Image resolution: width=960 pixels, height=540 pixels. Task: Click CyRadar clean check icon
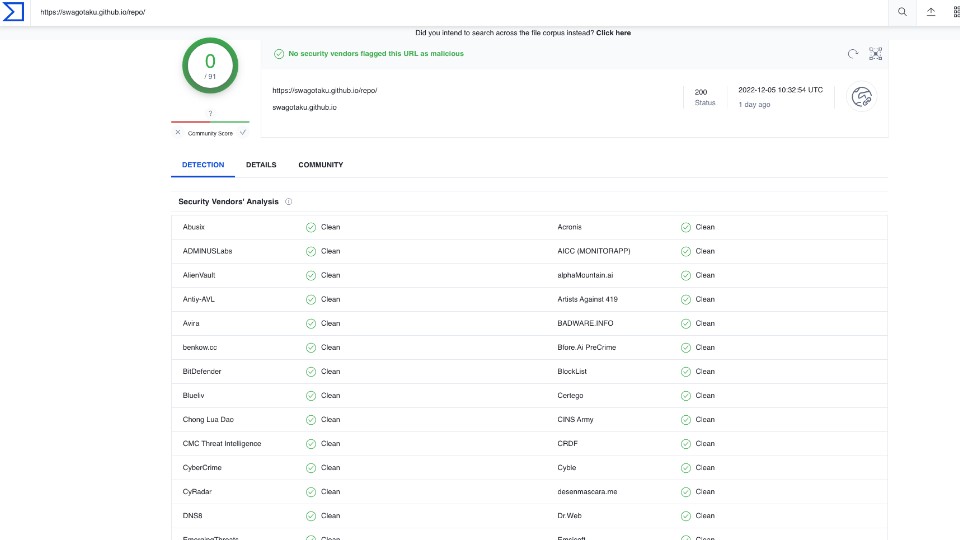[310, 492]
